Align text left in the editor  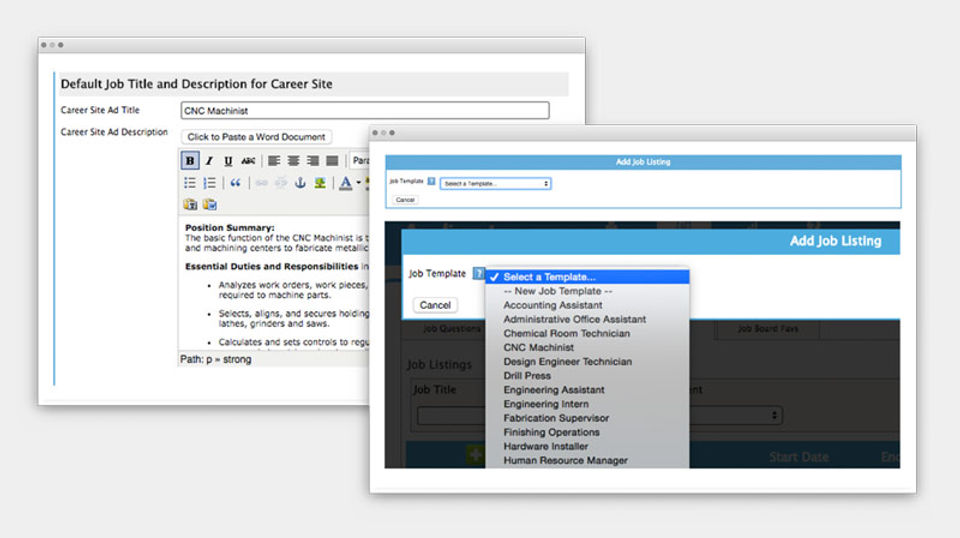click(274, 160)
